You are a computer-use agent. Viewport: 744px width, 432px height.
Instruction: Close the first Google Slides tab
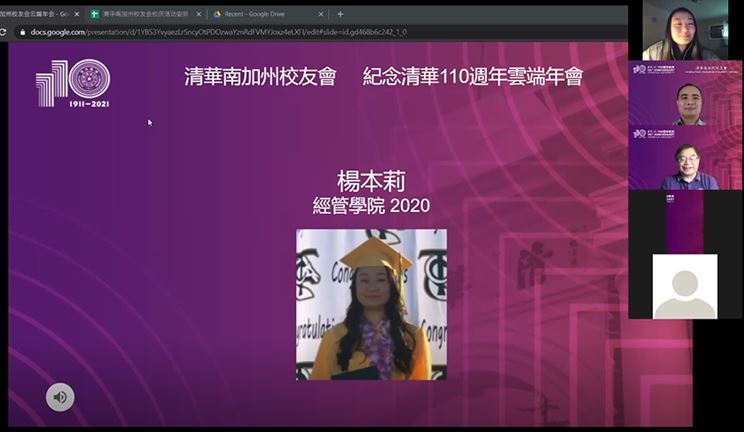click(x=77, y=14)
